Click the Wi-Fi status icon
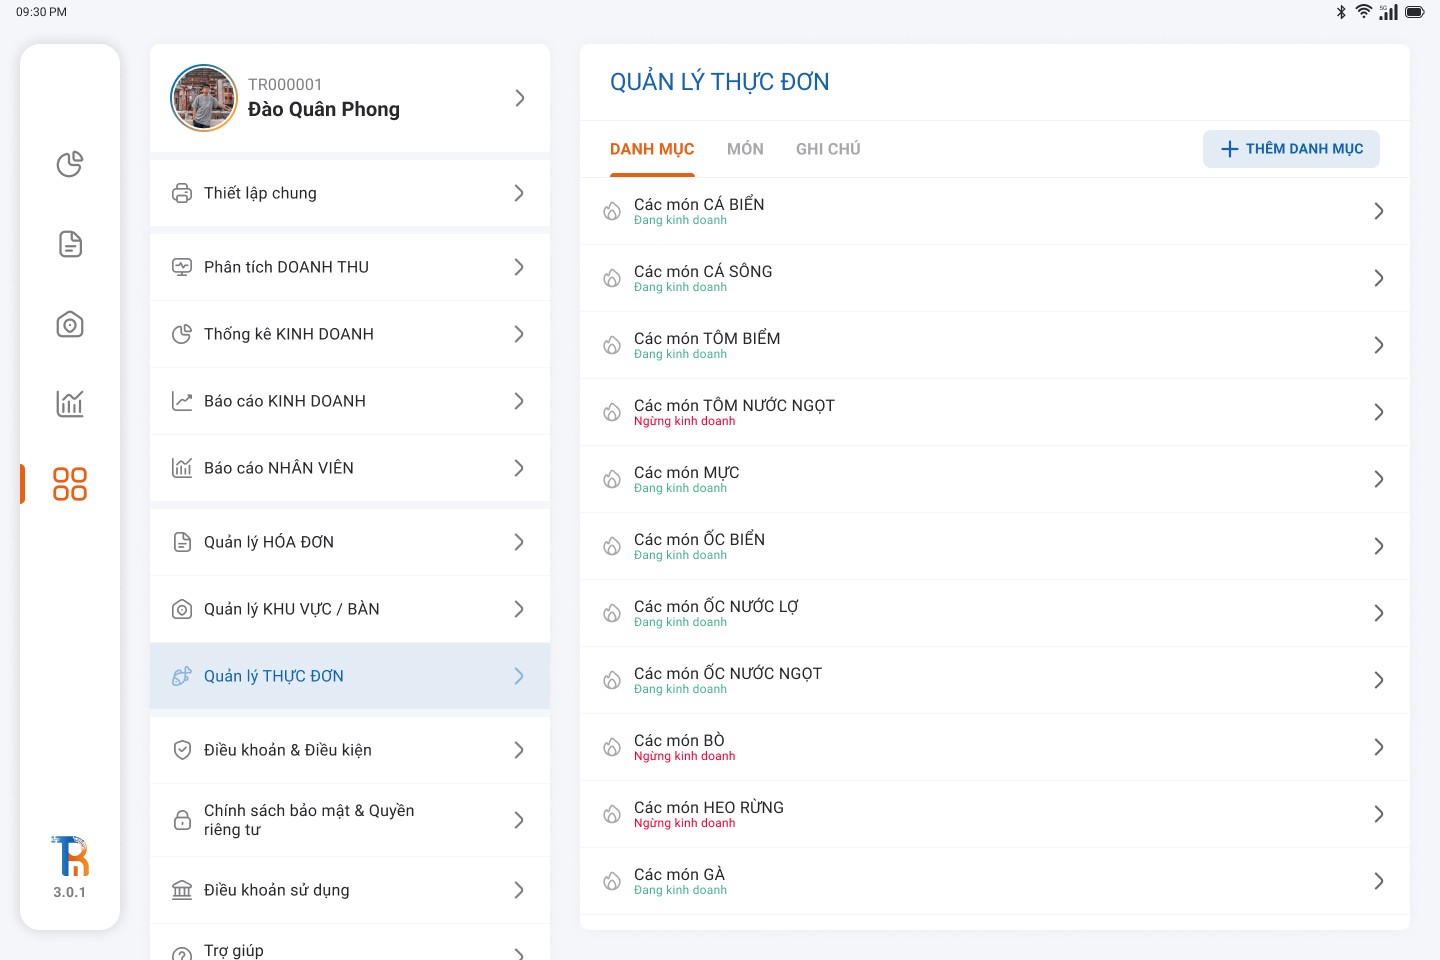This screenshot has height=960, width=1440. tap(1364, 12)
